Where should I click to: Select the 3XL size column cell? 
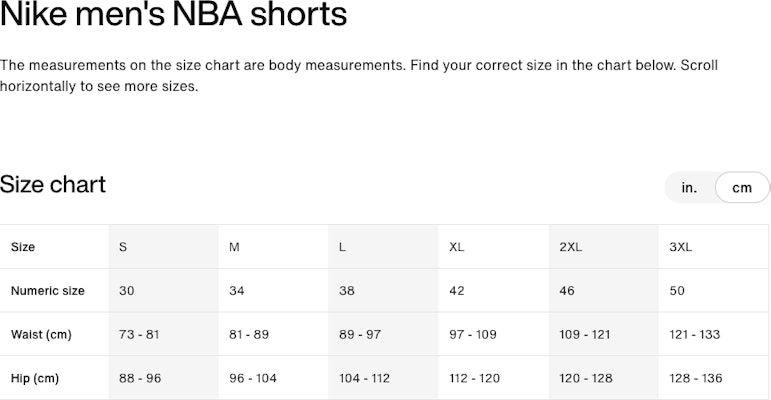click(x=681, y=247)
